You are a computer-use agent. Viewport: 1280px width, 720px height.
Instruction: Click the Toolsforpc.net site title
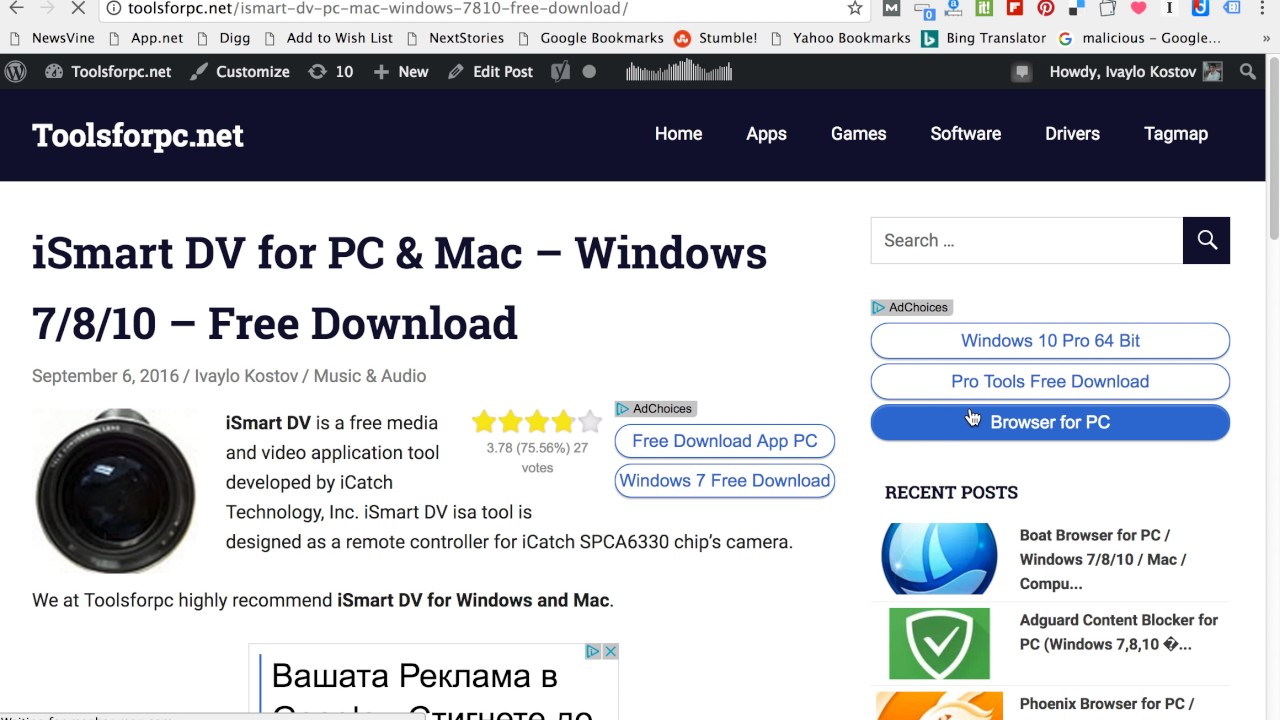[x=137, y=135]
